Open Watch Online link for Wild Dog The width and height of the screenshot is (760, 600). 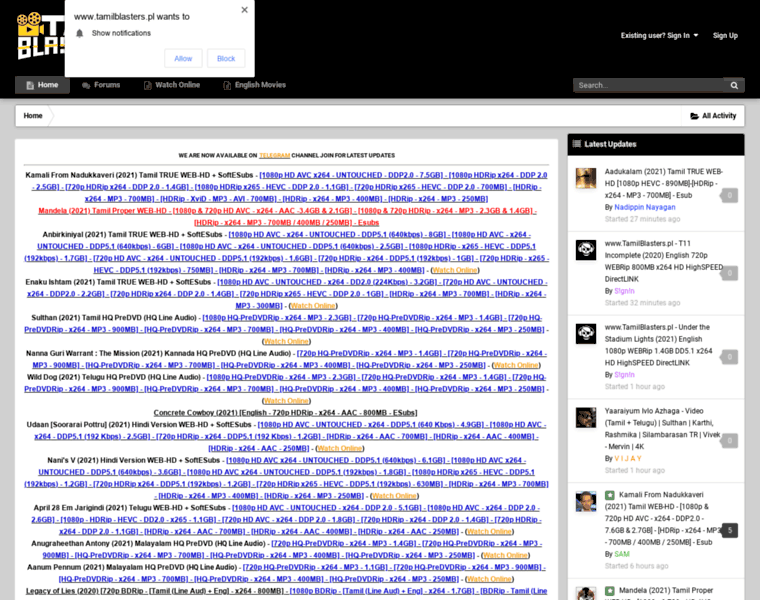[286, 401]
